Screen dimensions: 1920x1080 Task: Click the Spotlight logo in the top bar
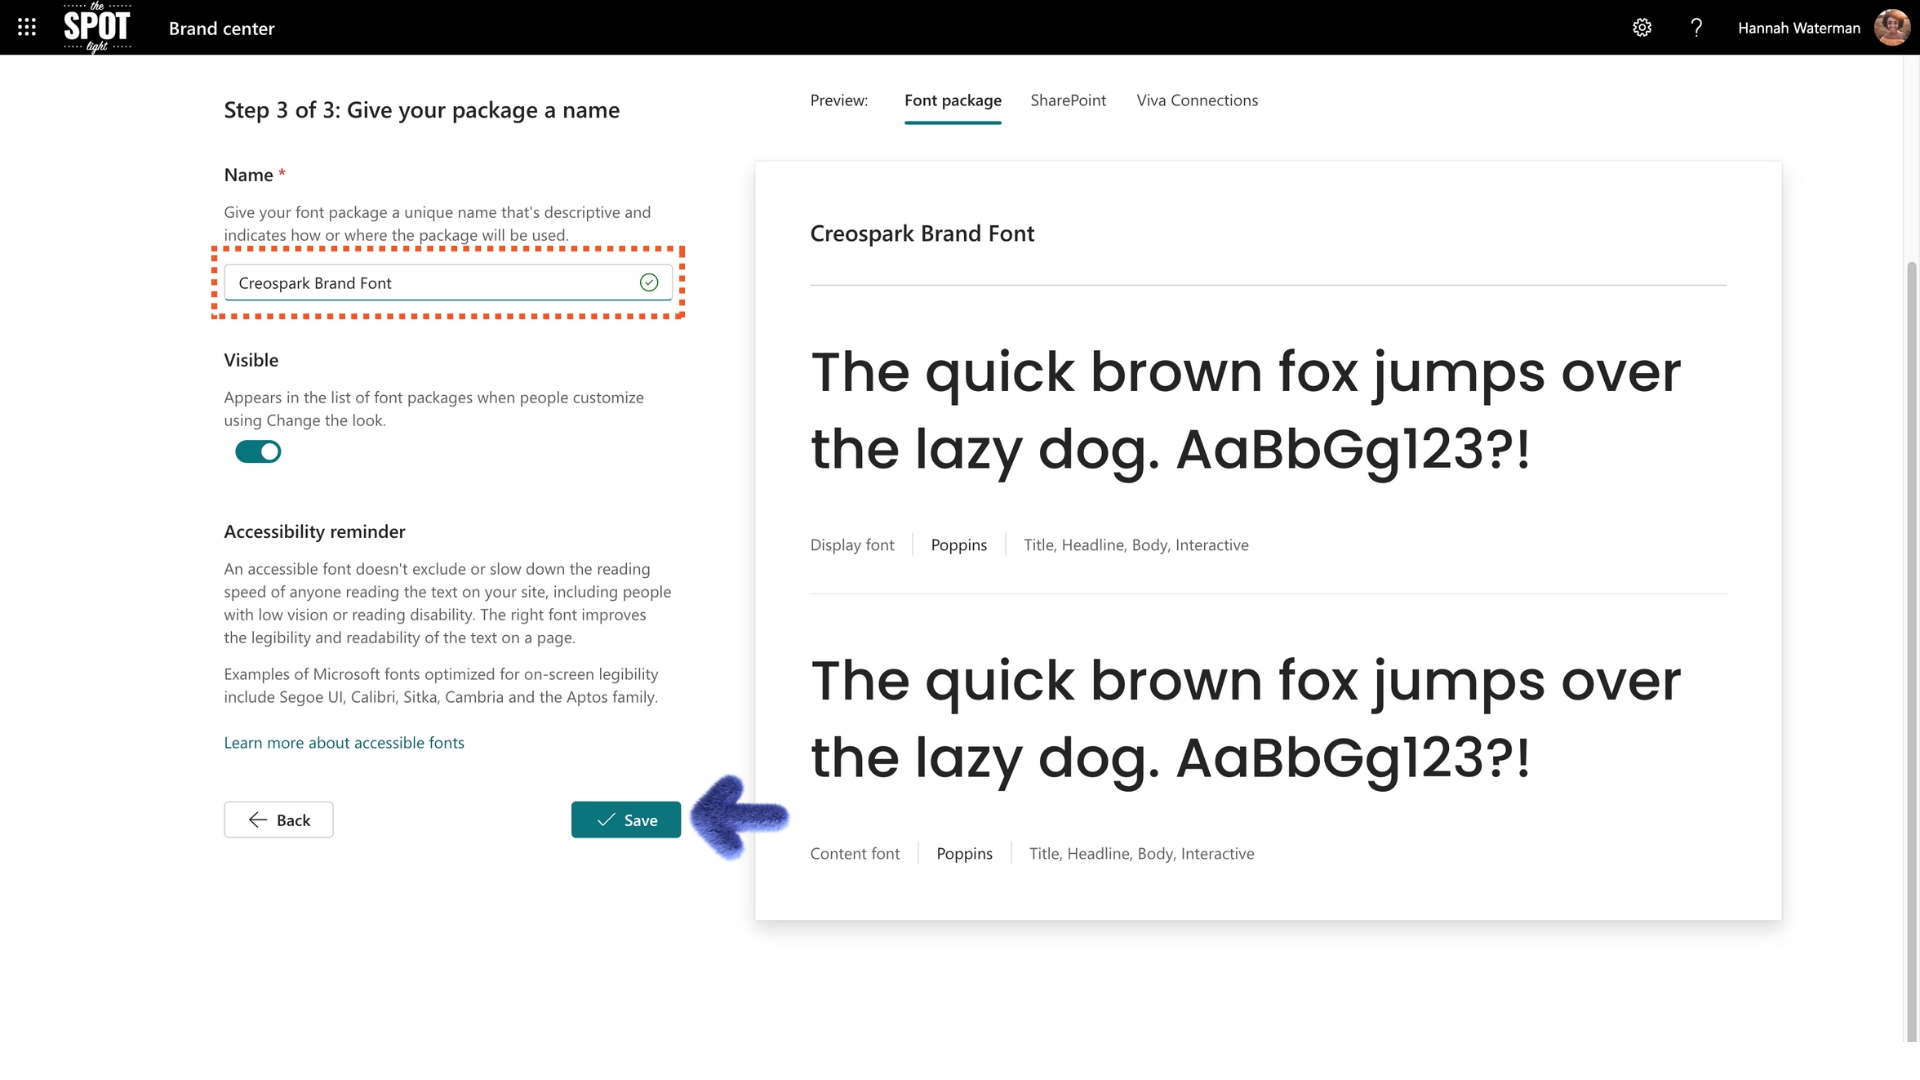pos(96,27)
